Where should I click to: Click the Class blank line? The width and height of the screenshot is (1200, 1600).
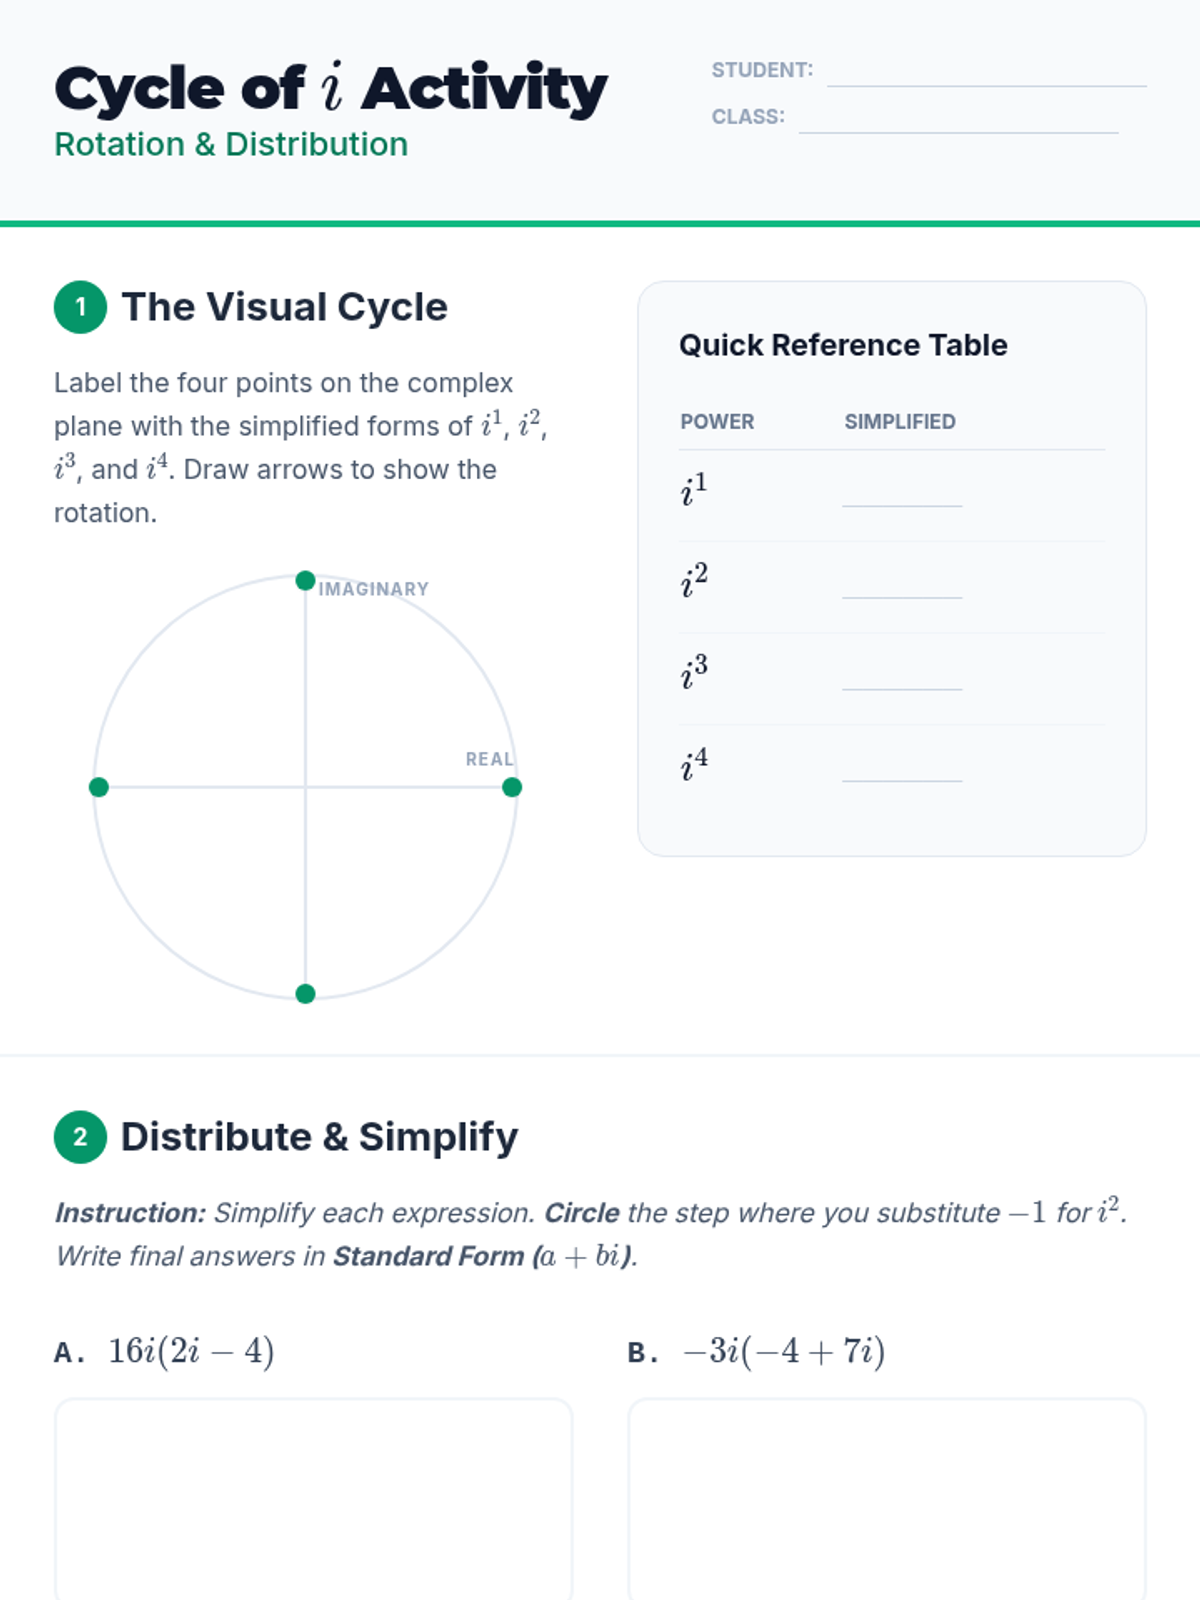point(958,120)
